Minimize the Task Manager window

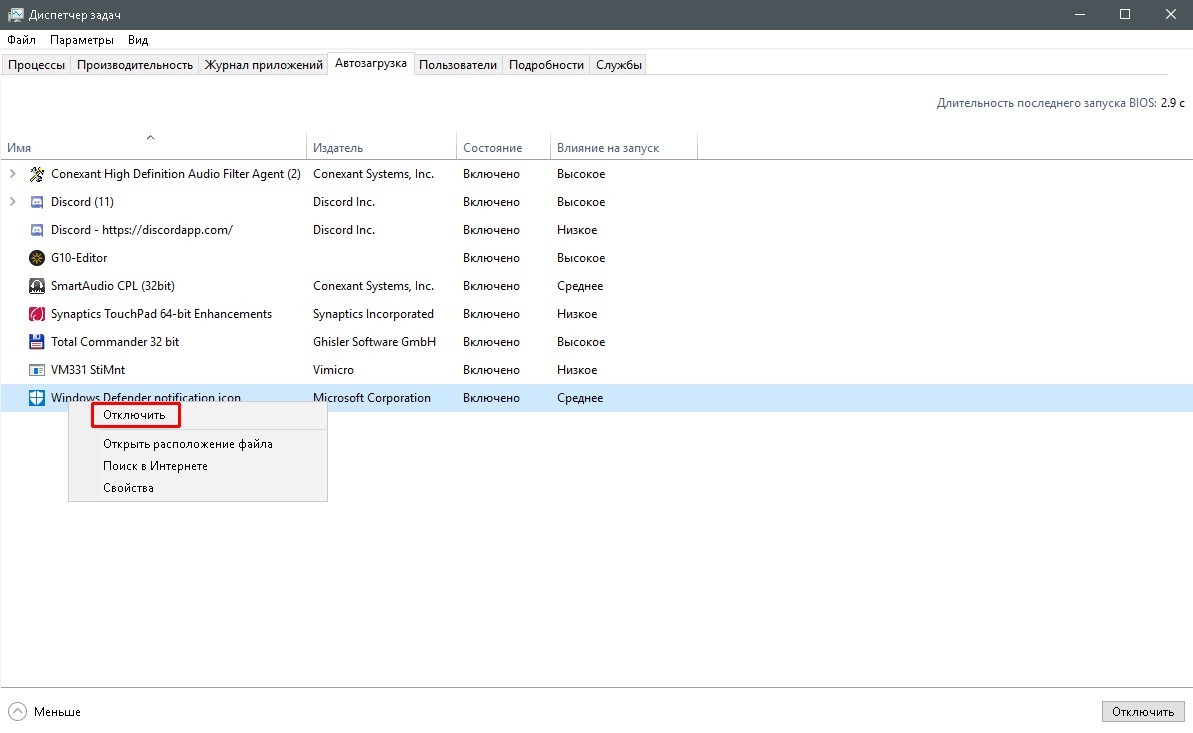[x=1080, y=14]
